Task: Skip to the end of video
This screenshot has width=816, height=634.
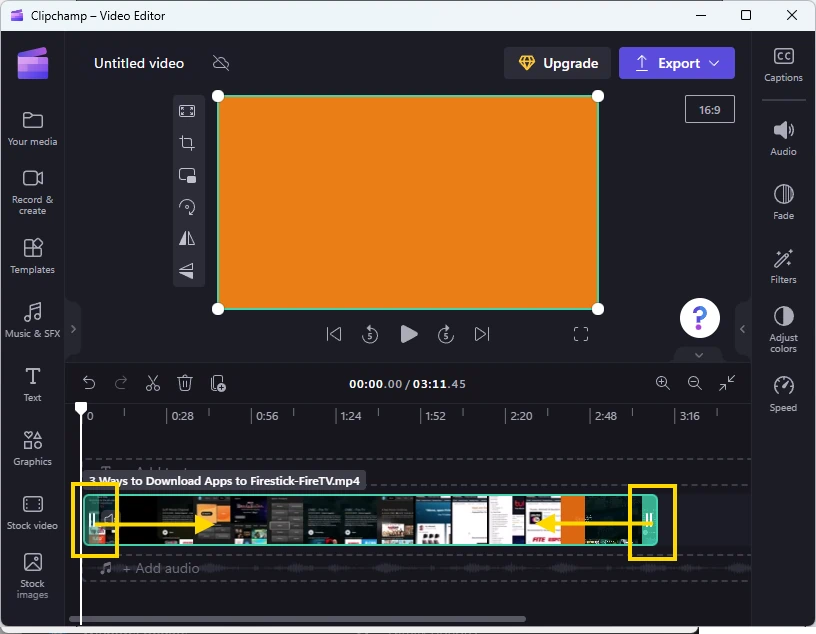Action: click(482, 334)
